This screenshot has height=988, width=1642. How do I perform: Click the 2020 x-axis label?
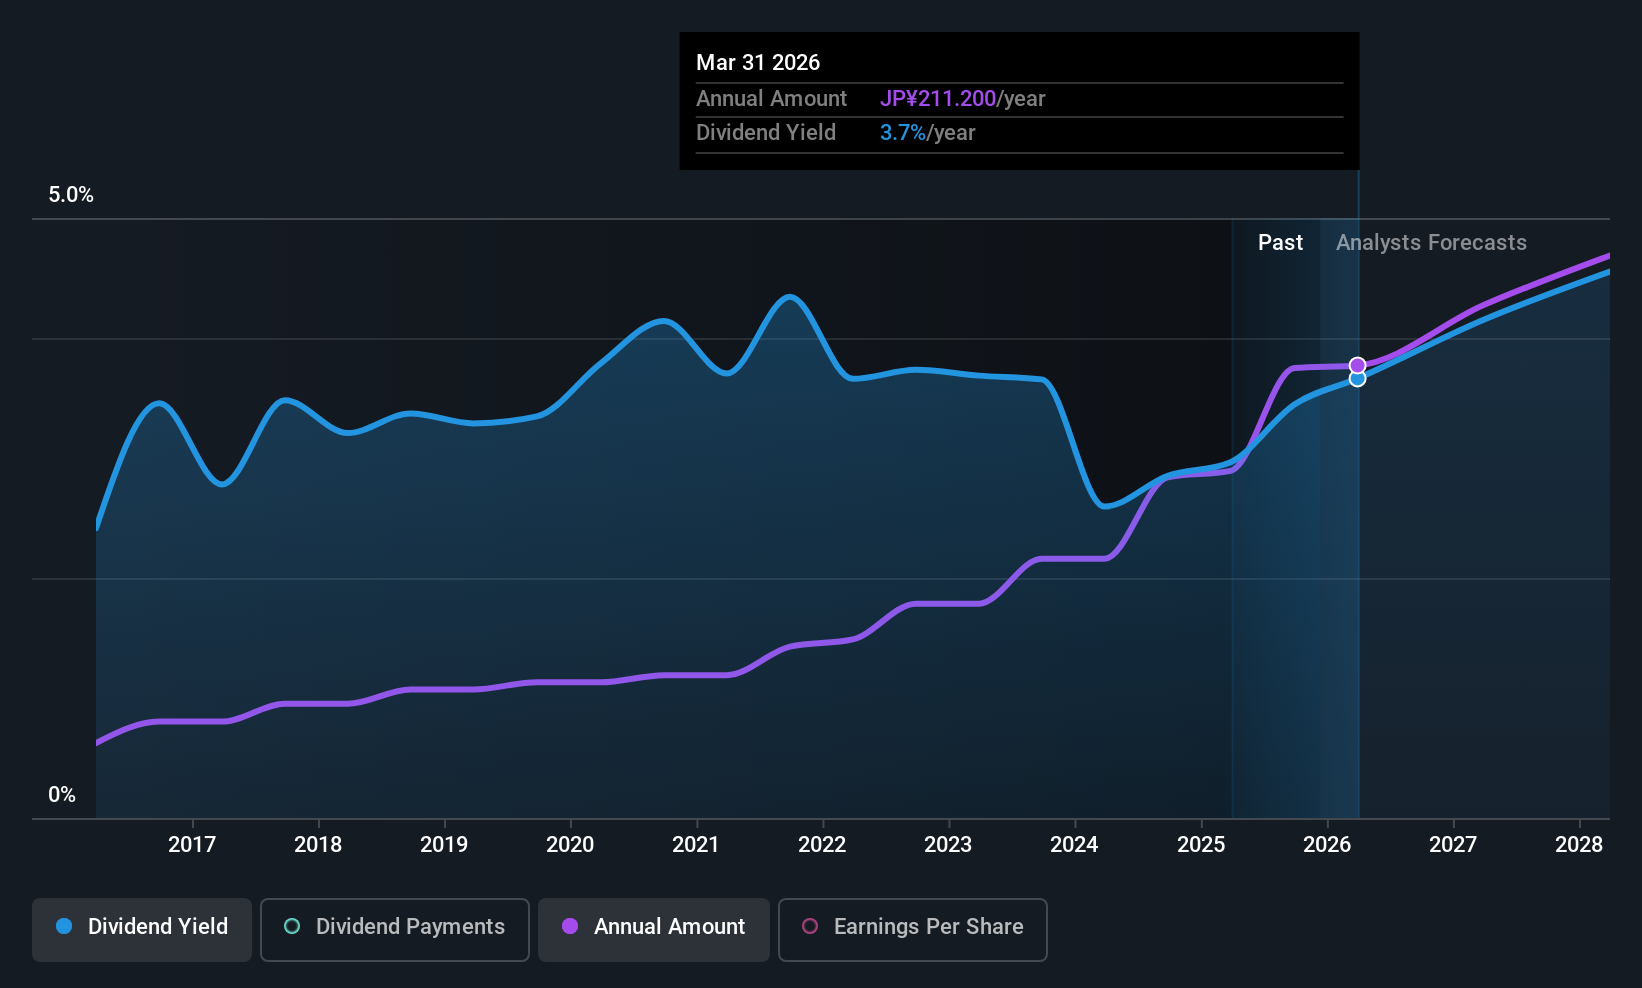click(x=570, y=845)
